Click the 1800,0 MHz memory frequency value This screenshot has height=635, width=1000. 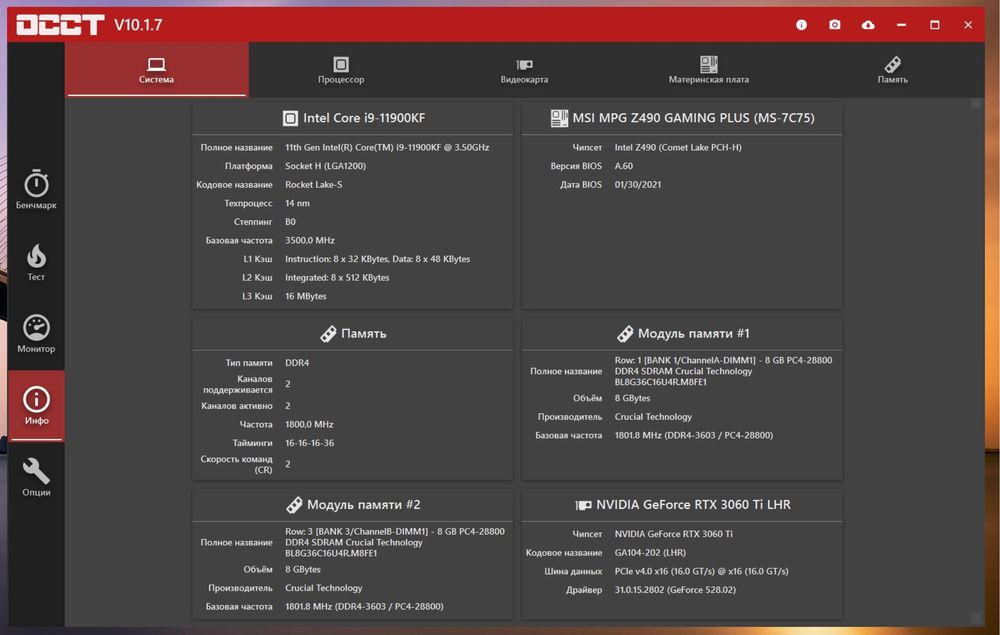[x=309, y=424]
